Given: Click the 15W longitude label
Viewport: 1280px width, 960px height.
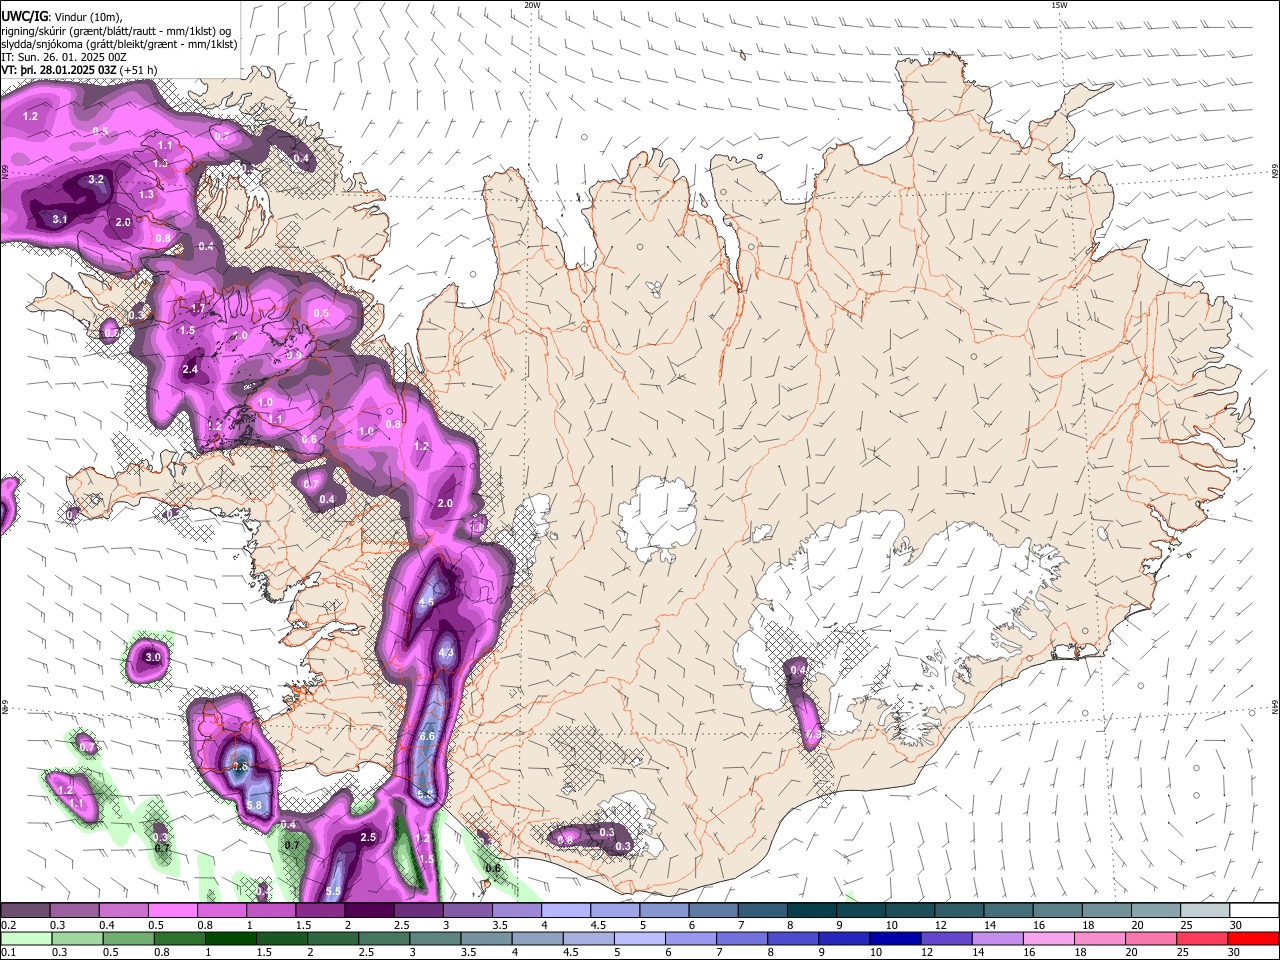Looking at the screenshot, I should tap(1059, 5).
